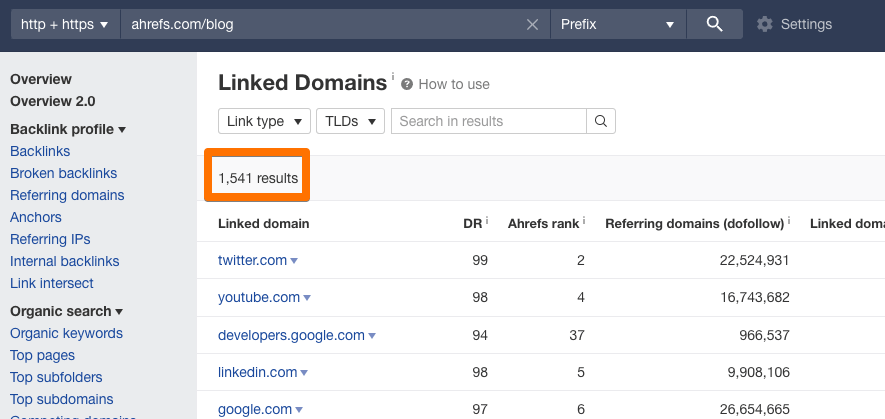Open Settings via the gear icon

tap(765, 24)
